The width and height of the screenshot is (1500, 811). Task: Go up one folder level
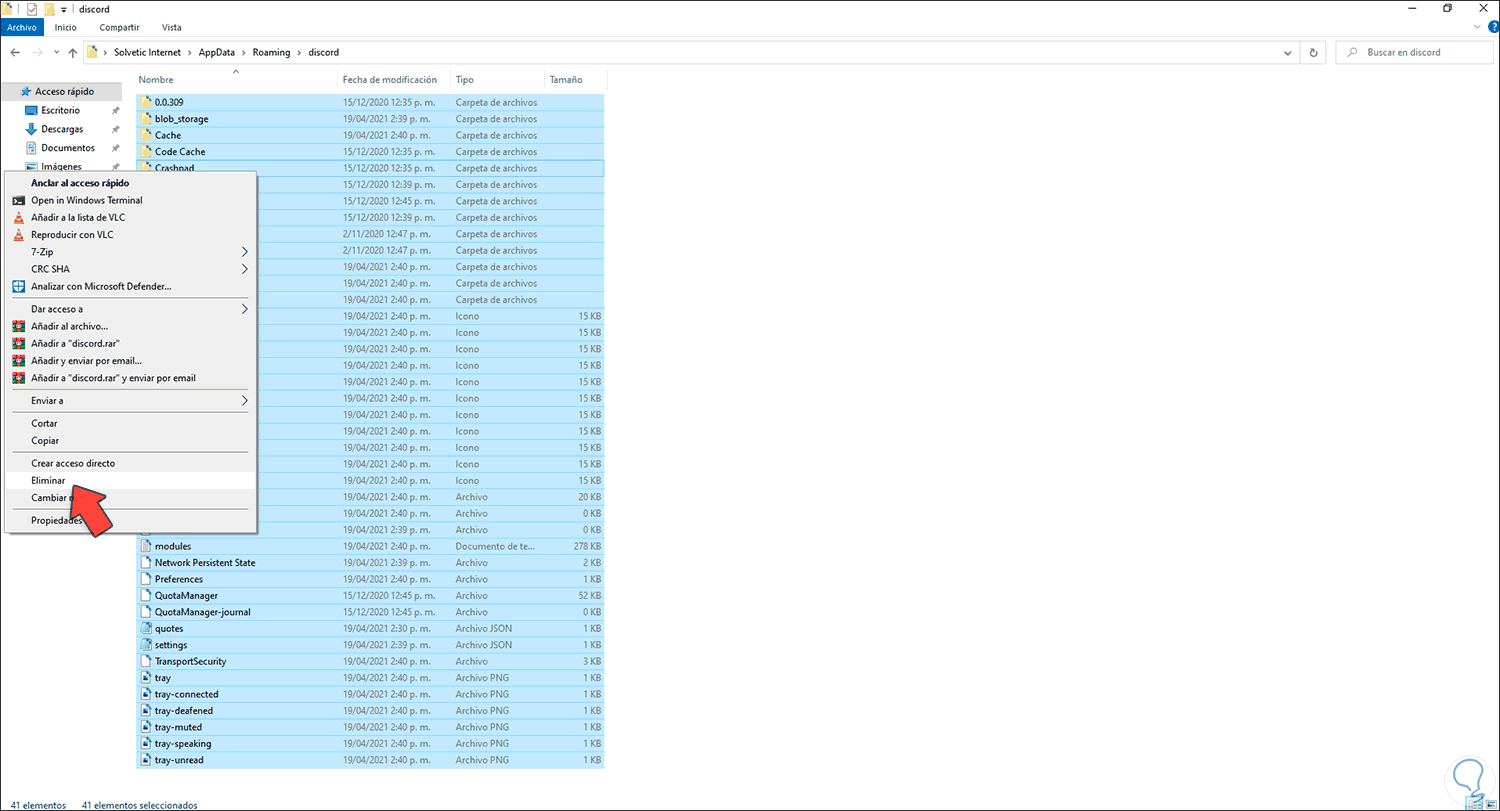pyautogui.click(x=72, y=52)
